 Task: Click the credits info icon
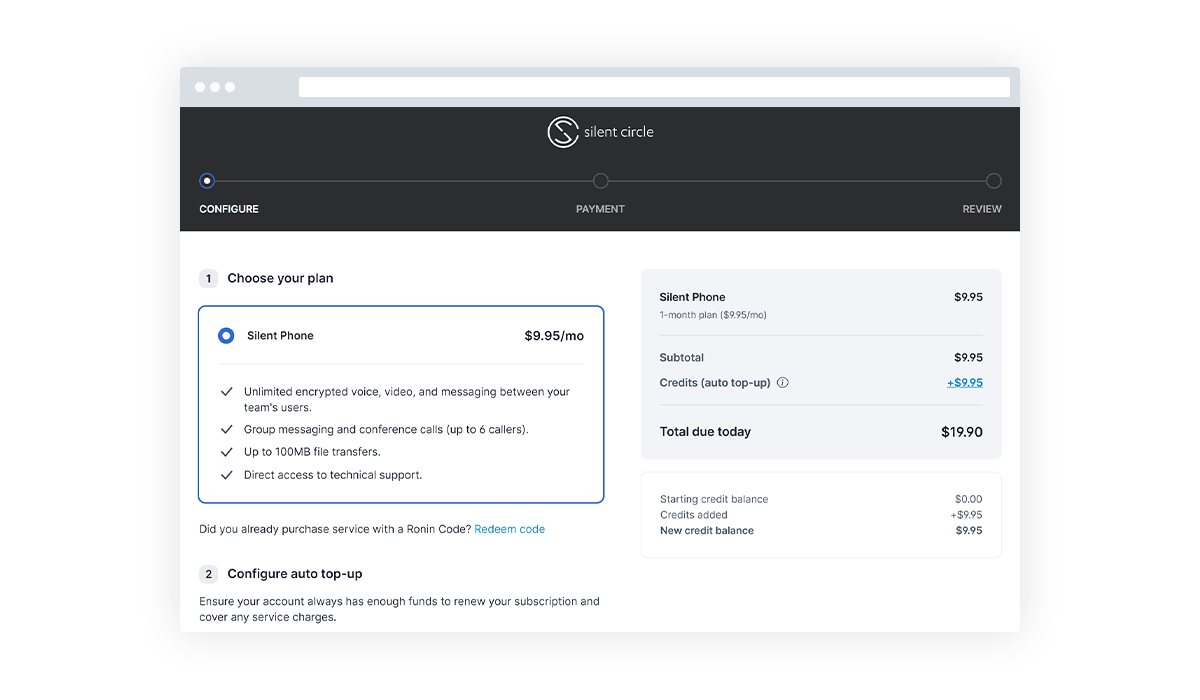click(783, 383)
